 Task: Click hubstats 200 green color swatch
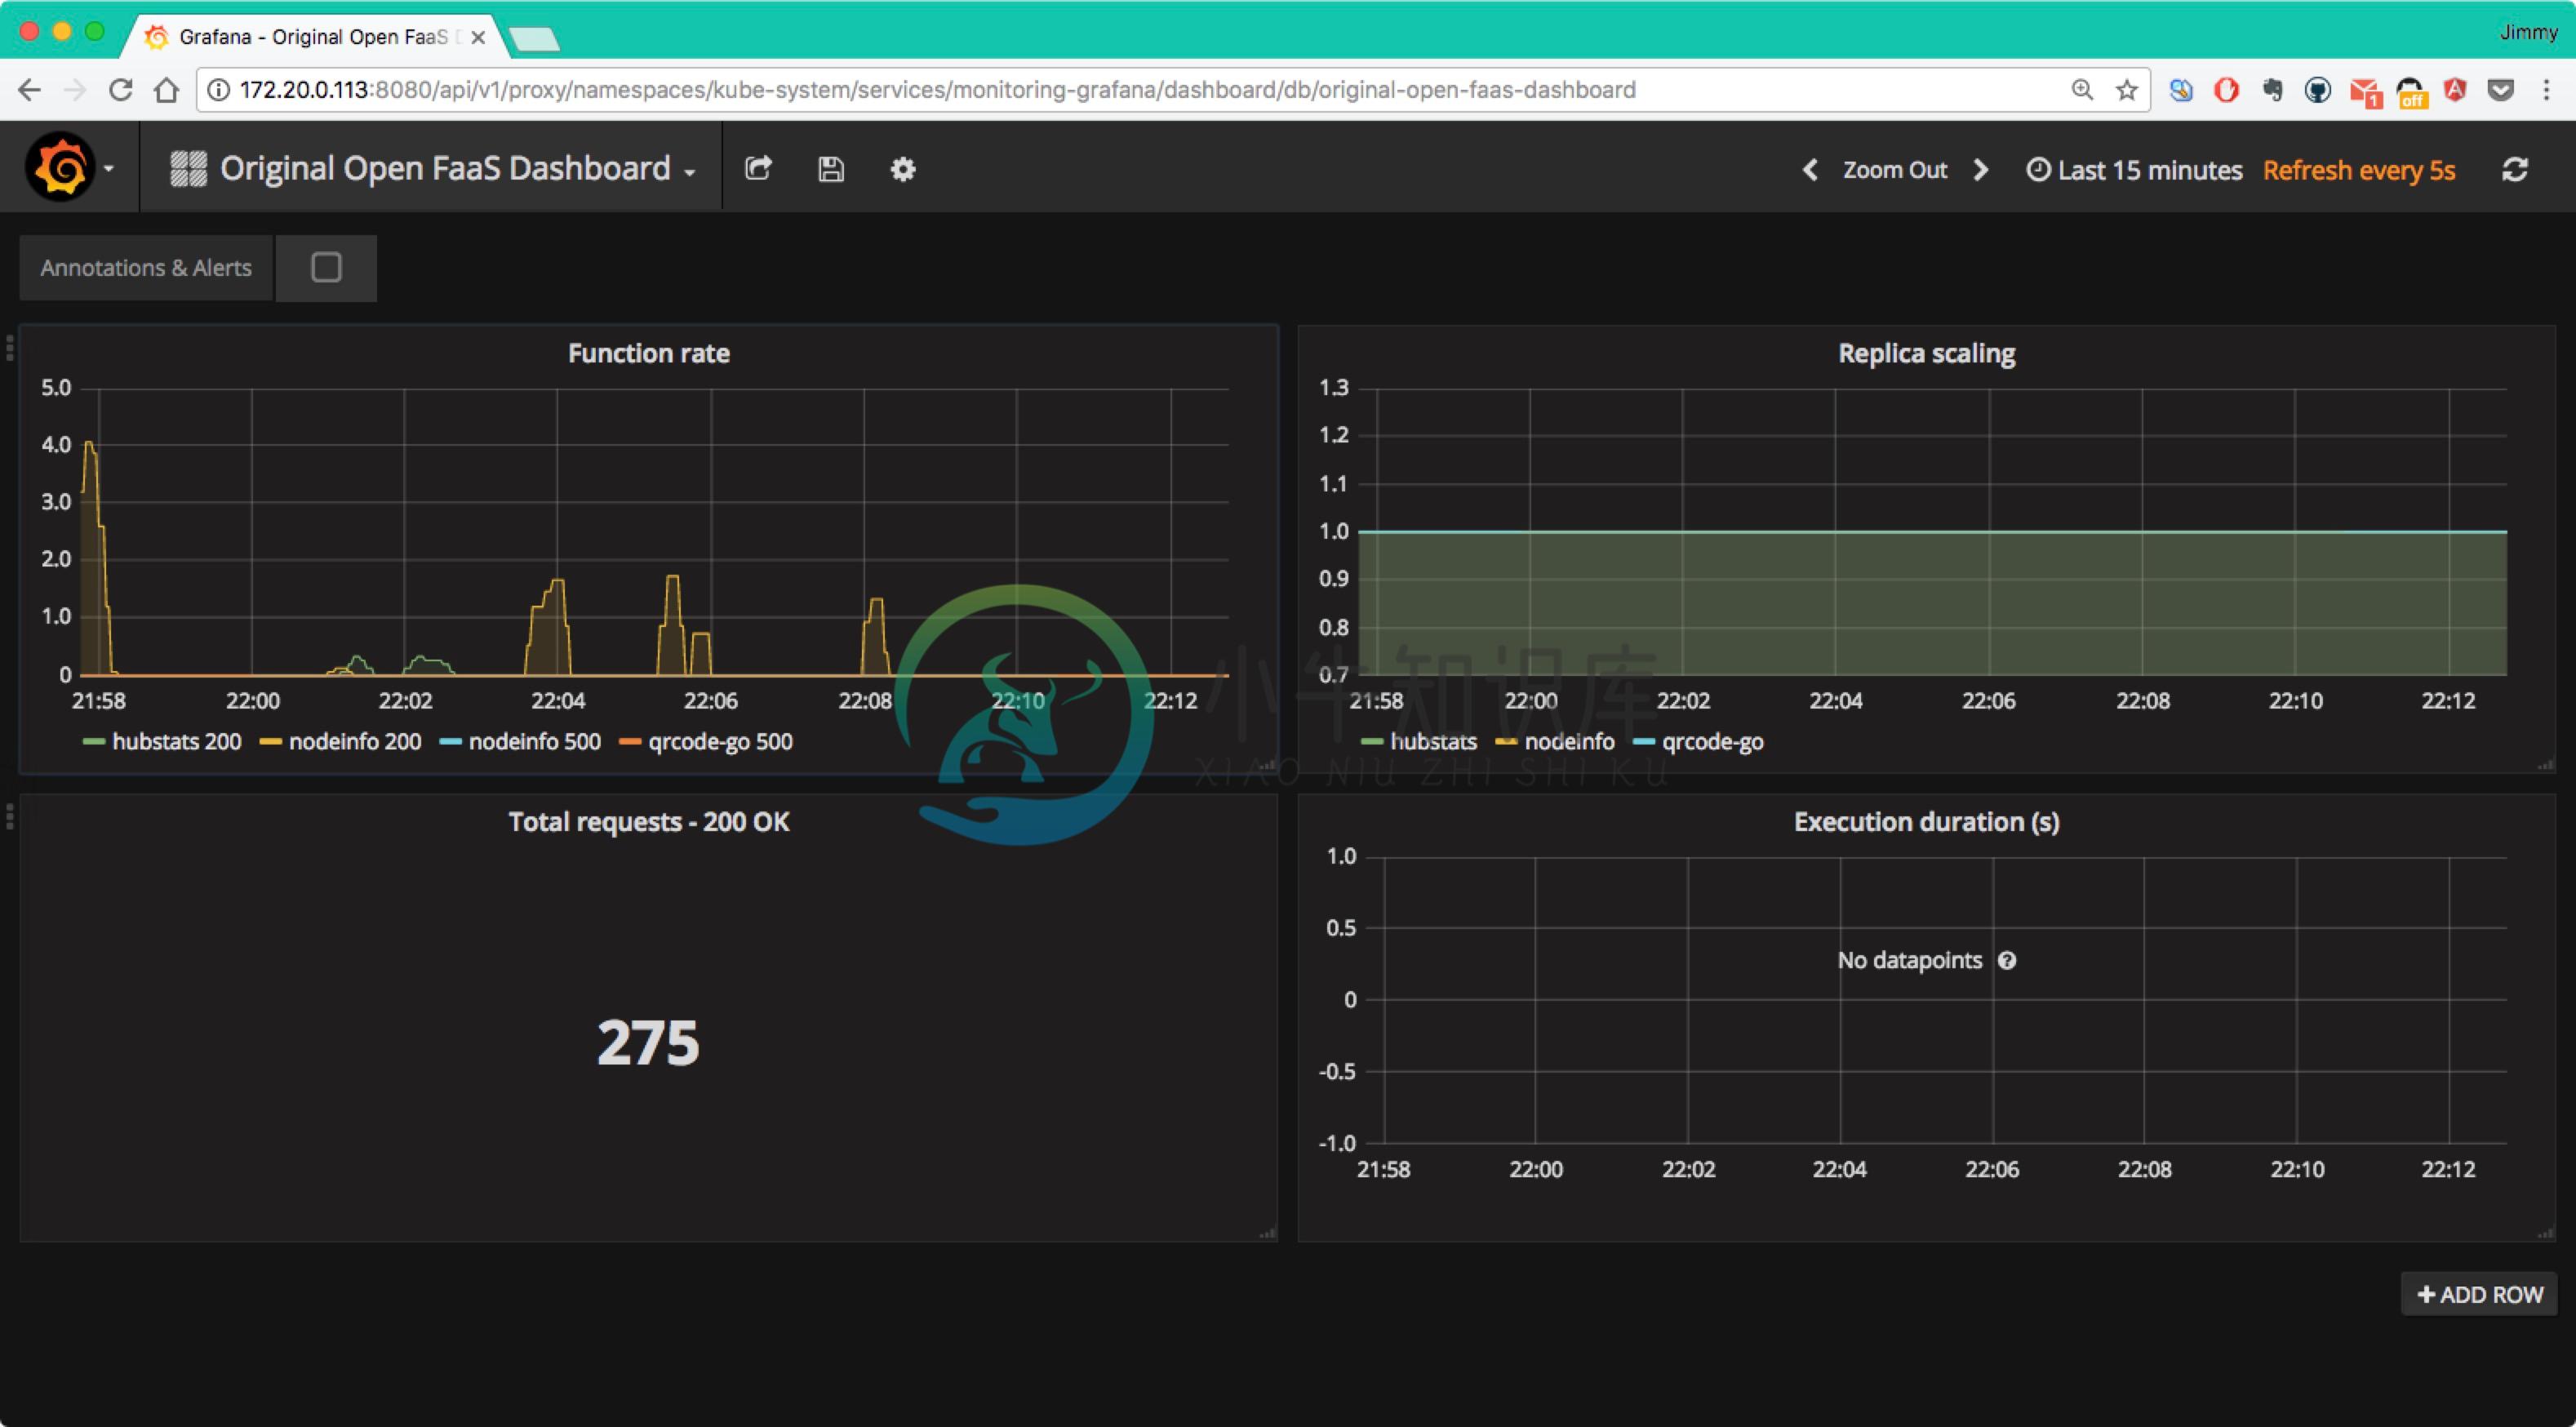click(93, 742)
